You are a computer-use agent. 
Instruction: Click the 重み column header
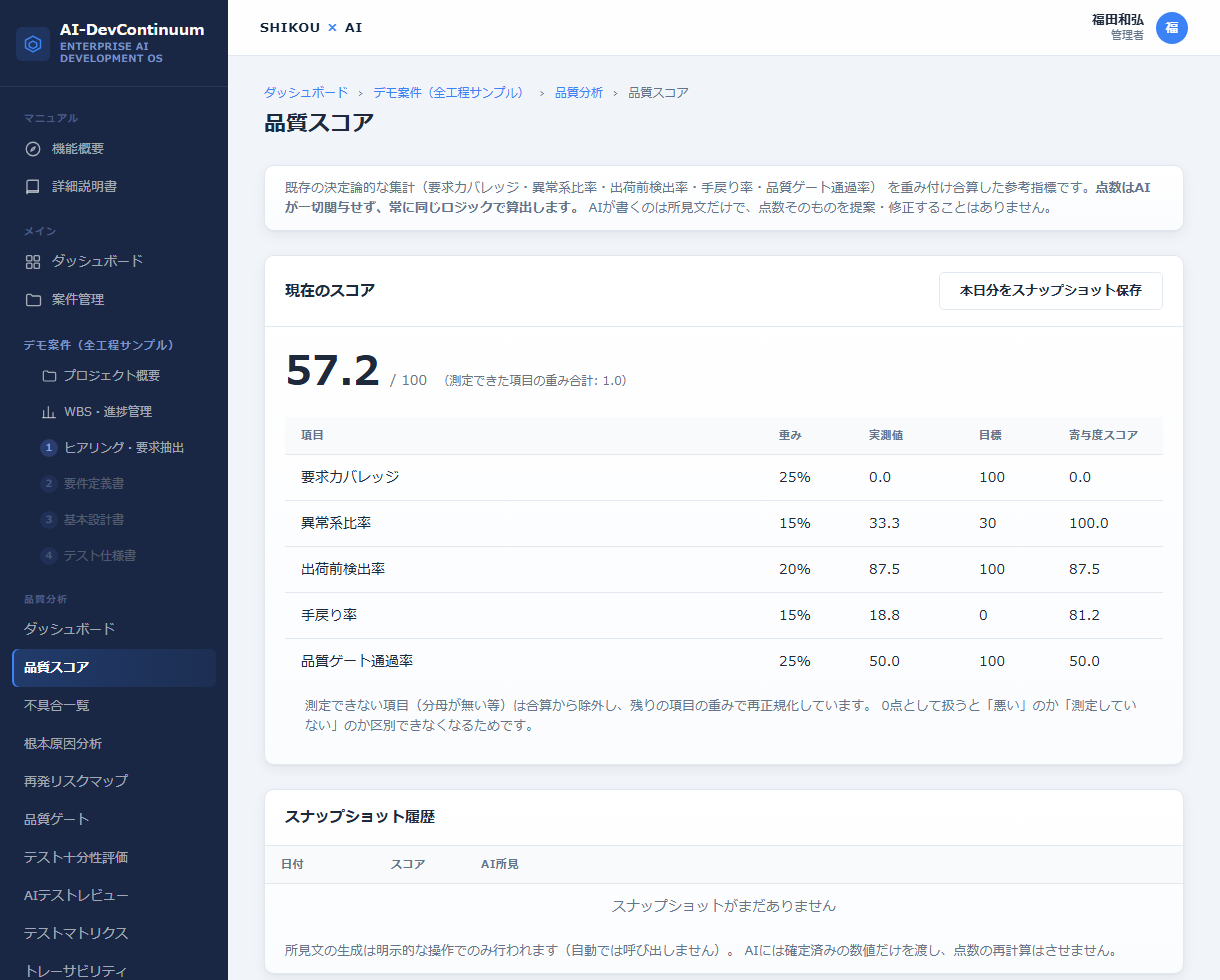coord(790,435)
